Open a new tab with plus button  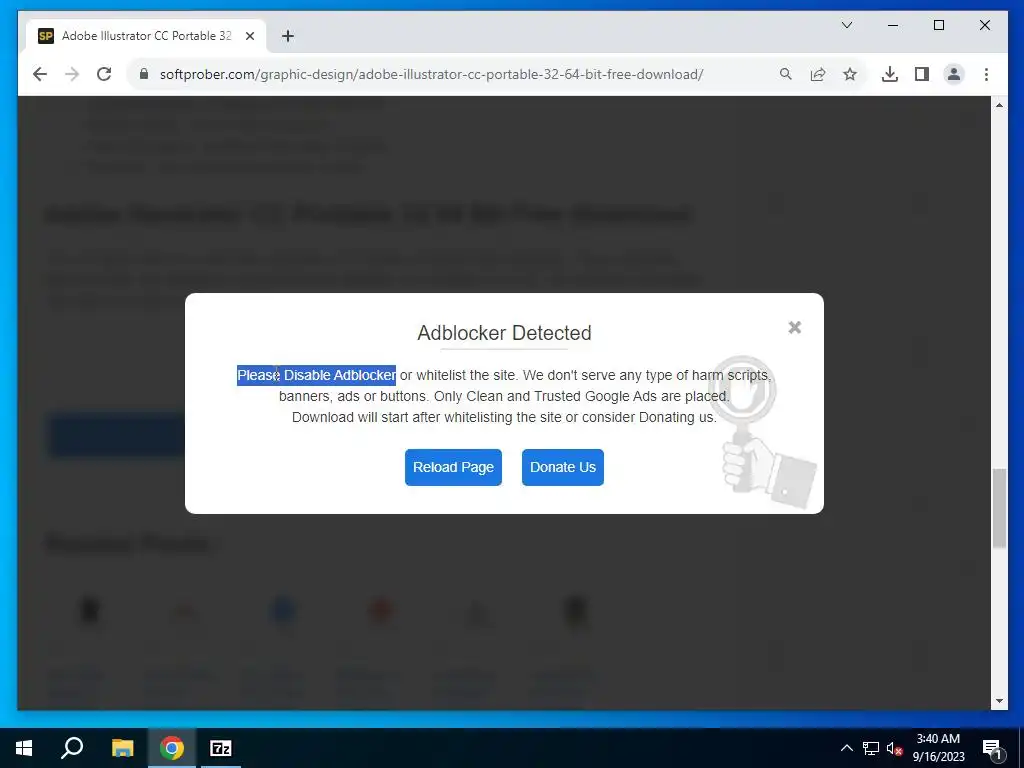pyautogui.click(x=287, y=36)
